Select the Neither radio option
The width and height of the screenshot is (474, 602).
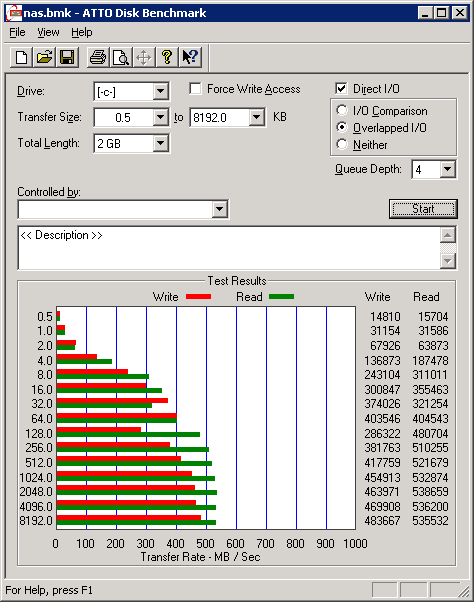(342, 144)
